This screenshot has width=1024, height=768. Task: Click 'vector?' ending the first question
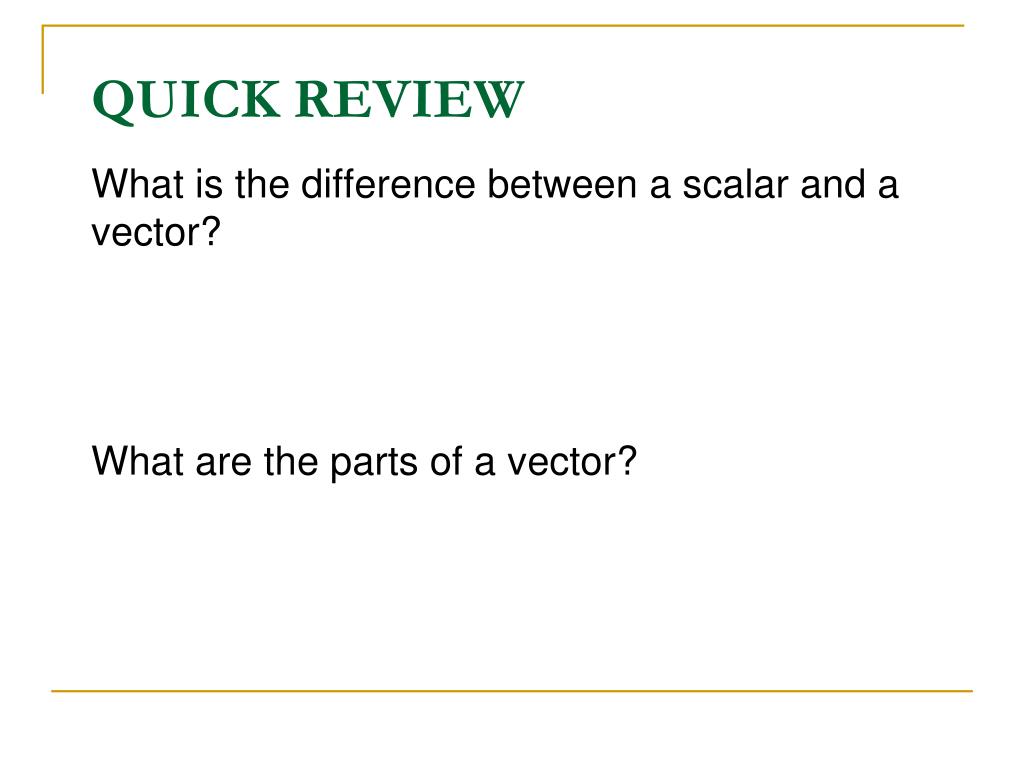click(x=156, y=232)
